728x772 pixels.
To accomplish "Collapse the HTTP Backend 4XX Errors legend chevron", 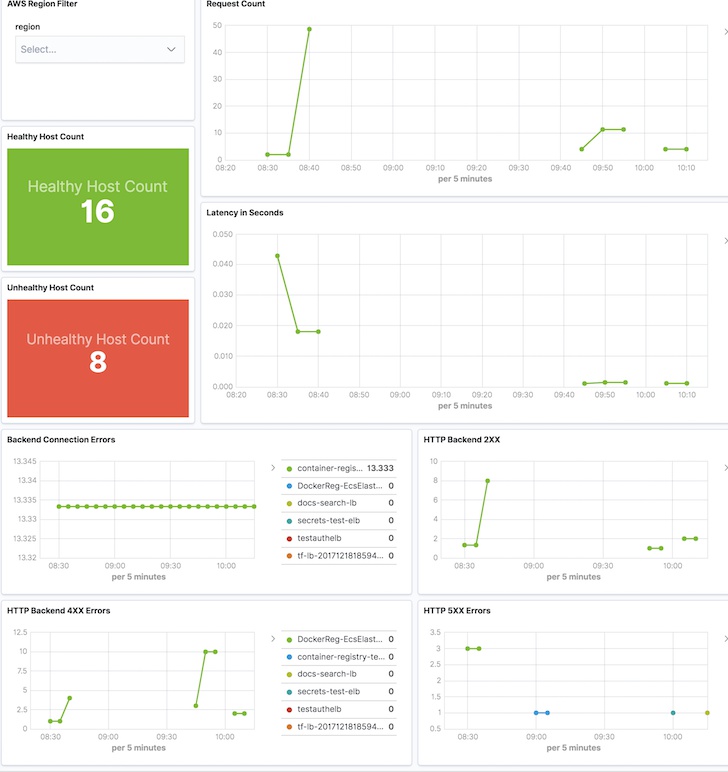I will (x=273, y=638).
